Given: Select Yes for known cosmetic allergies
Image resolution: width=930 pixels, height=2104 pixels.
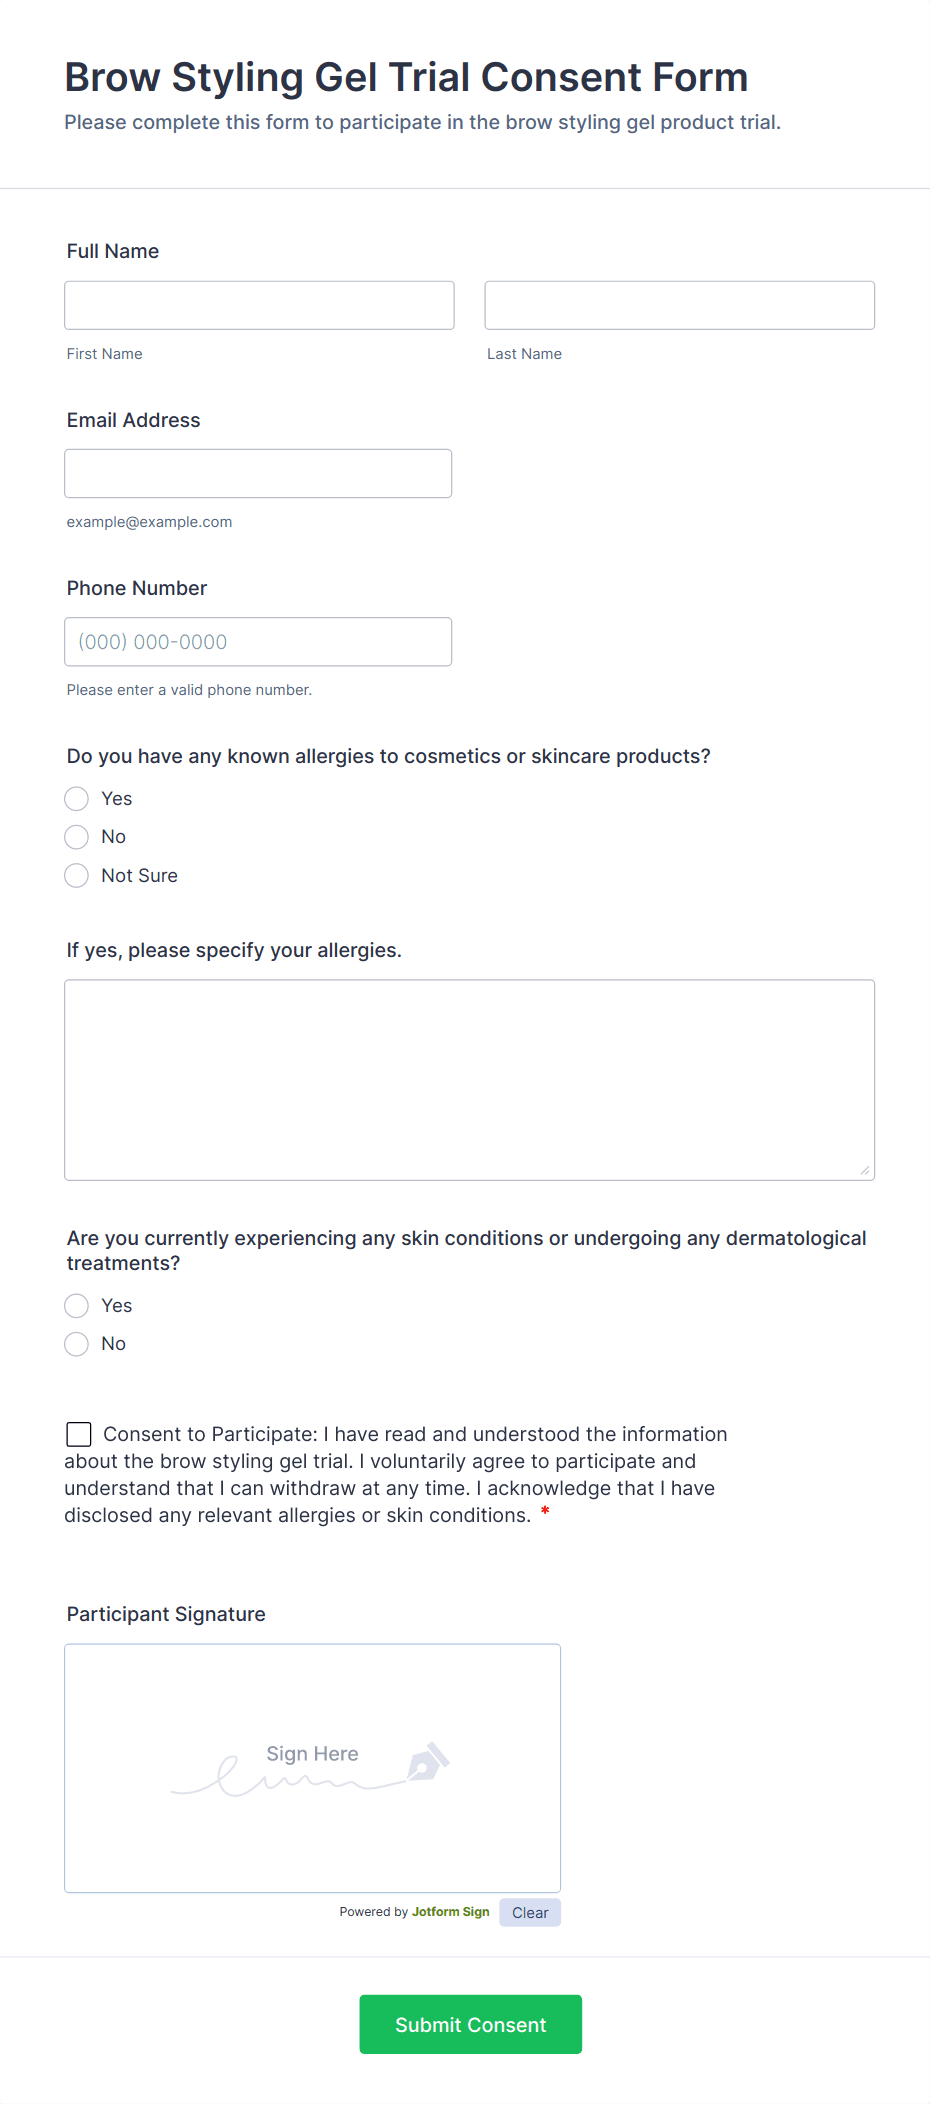Looking at the screenshot, I should [x=76, y=798].
